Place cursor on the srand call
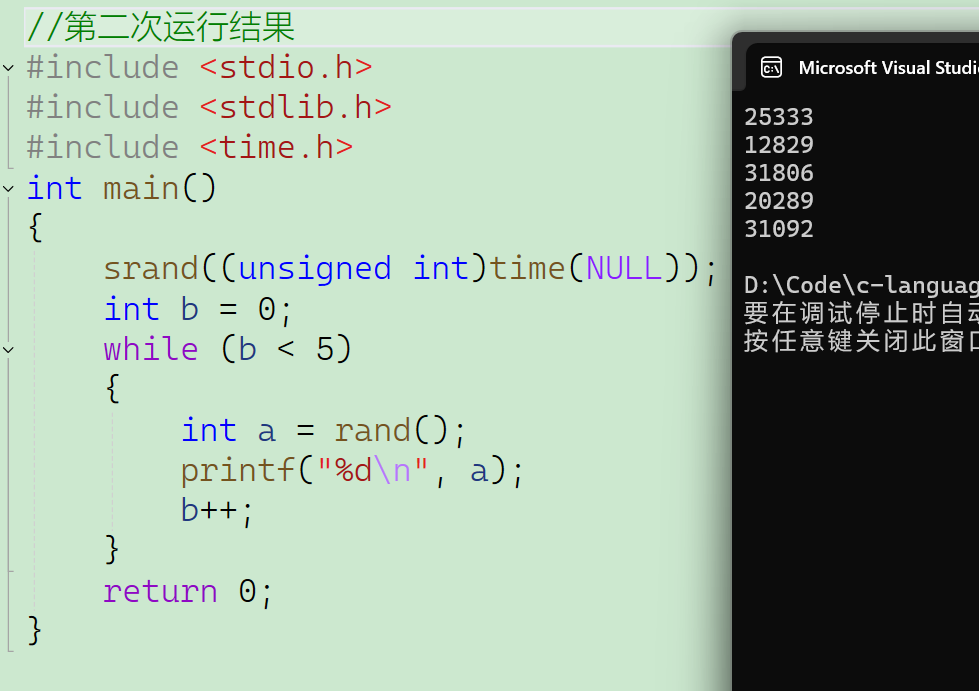The height and width of the screenshot is (691, 979). click(150, 268)
